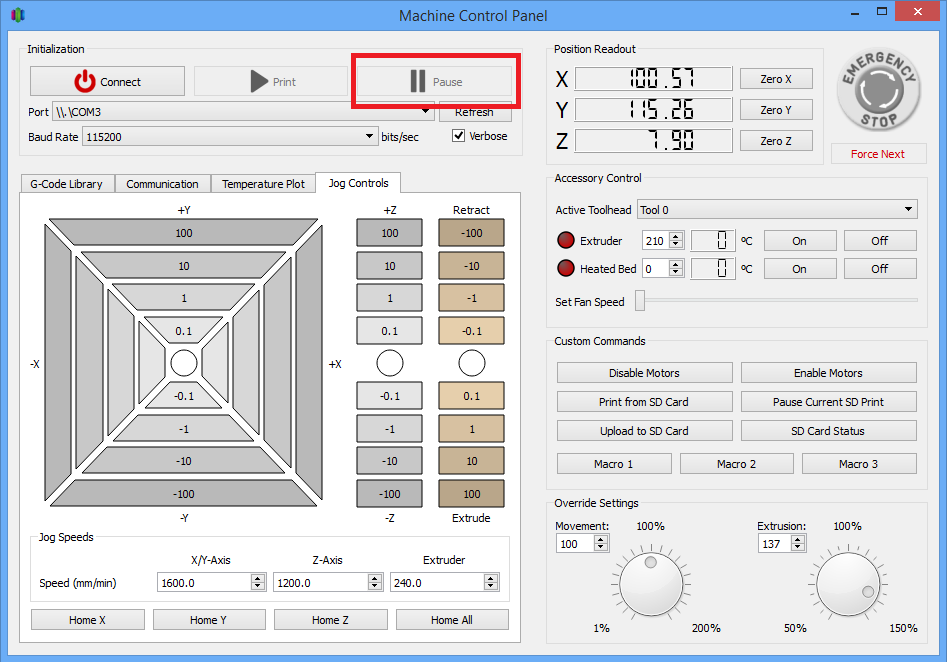Screen dimensions: 947x662
Task: Turn the Heated Bed Off
Action: 879,269
